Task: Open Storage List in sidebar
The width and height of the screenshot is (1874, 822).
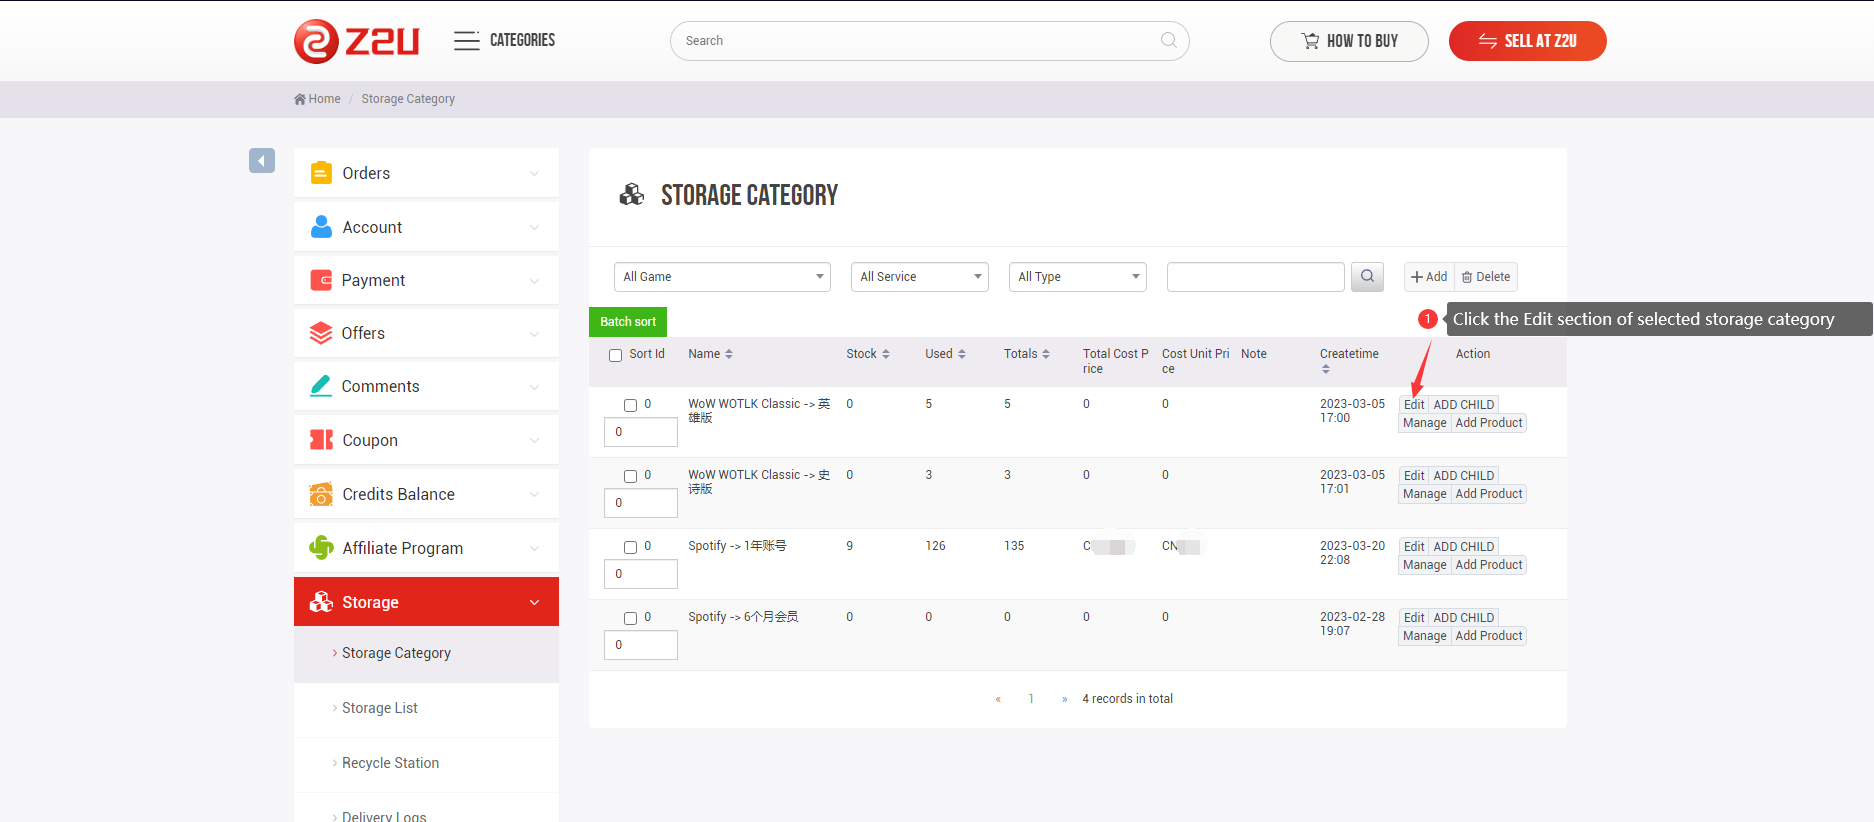Action: click(380, 708)
